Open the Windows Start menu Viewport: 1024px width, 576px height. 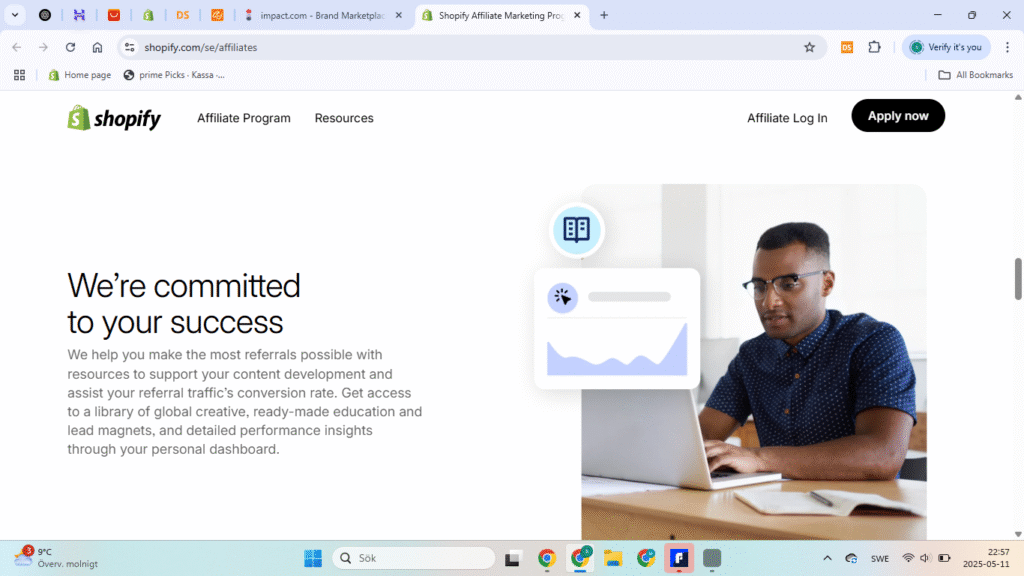[313, 558]
